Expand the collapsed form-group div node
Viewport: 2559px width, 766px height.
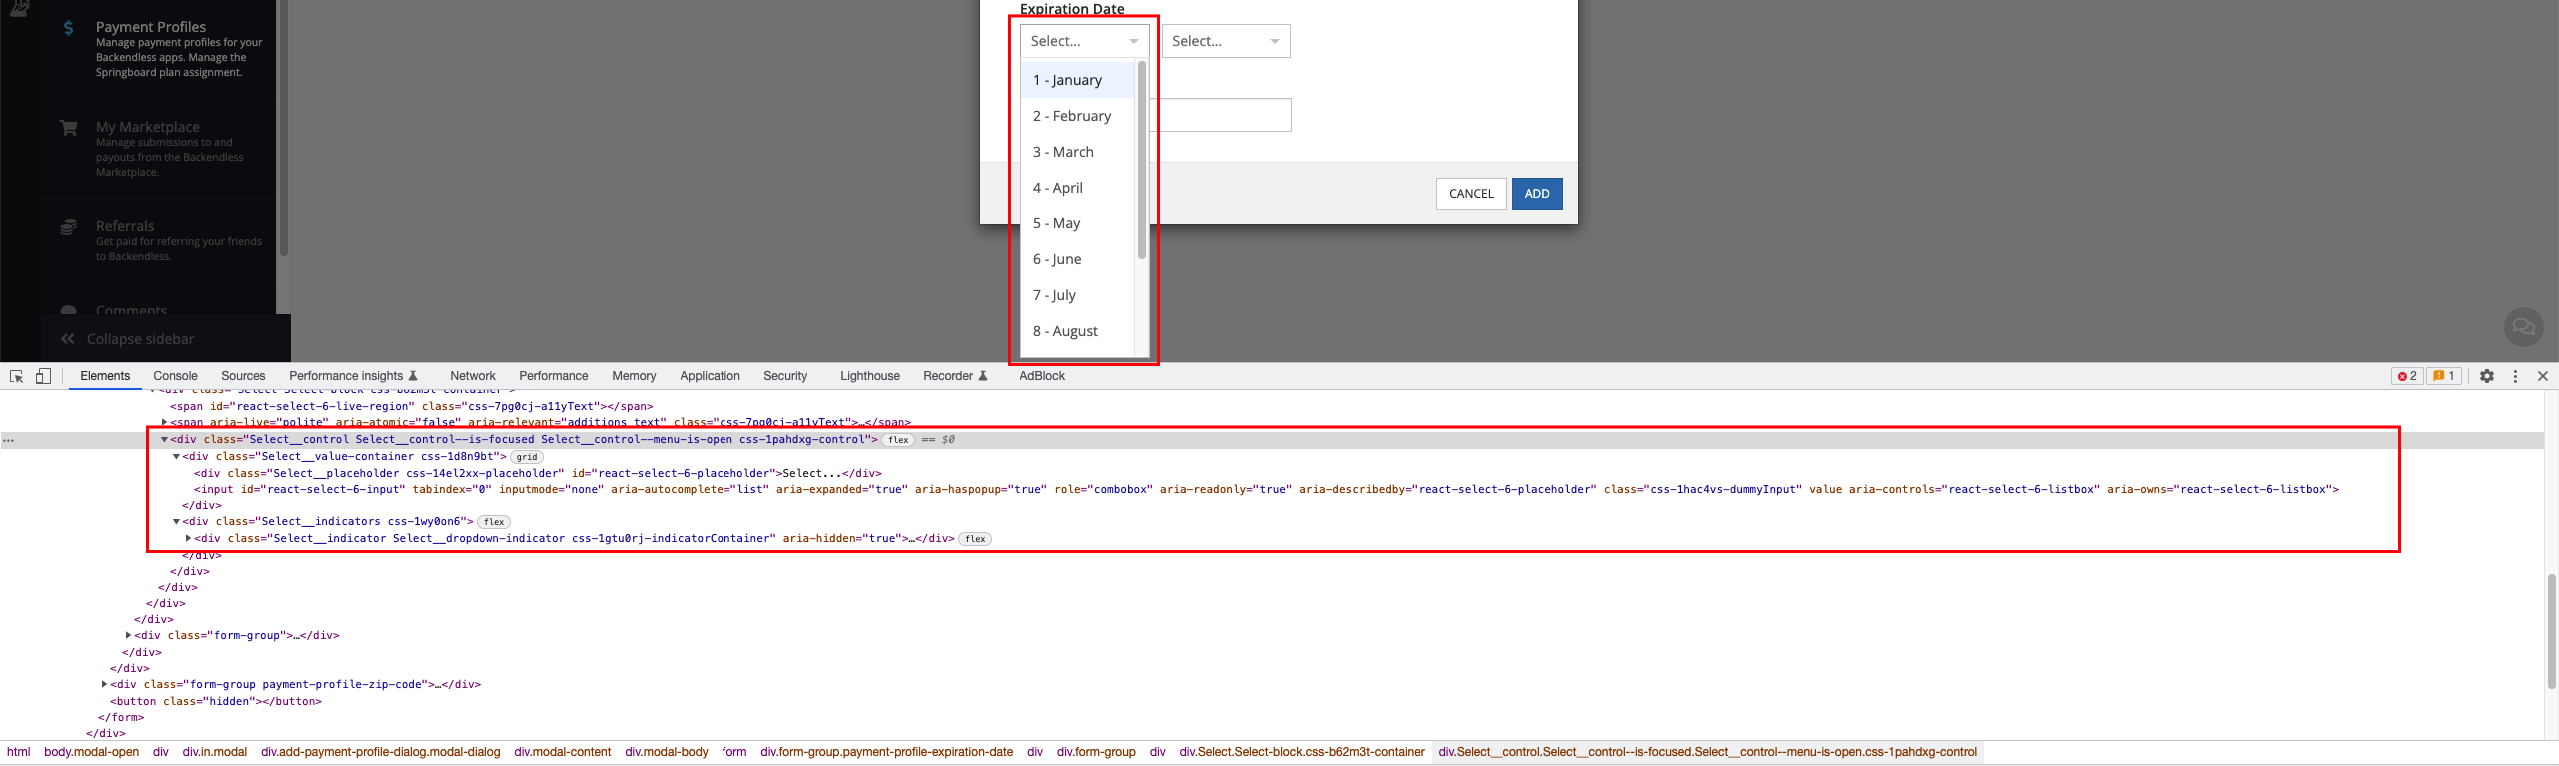pos(129,636)
